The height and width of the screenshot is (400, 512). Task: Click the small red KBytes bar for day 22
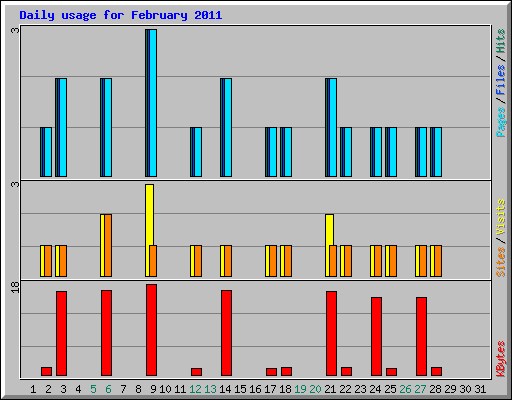346,371
